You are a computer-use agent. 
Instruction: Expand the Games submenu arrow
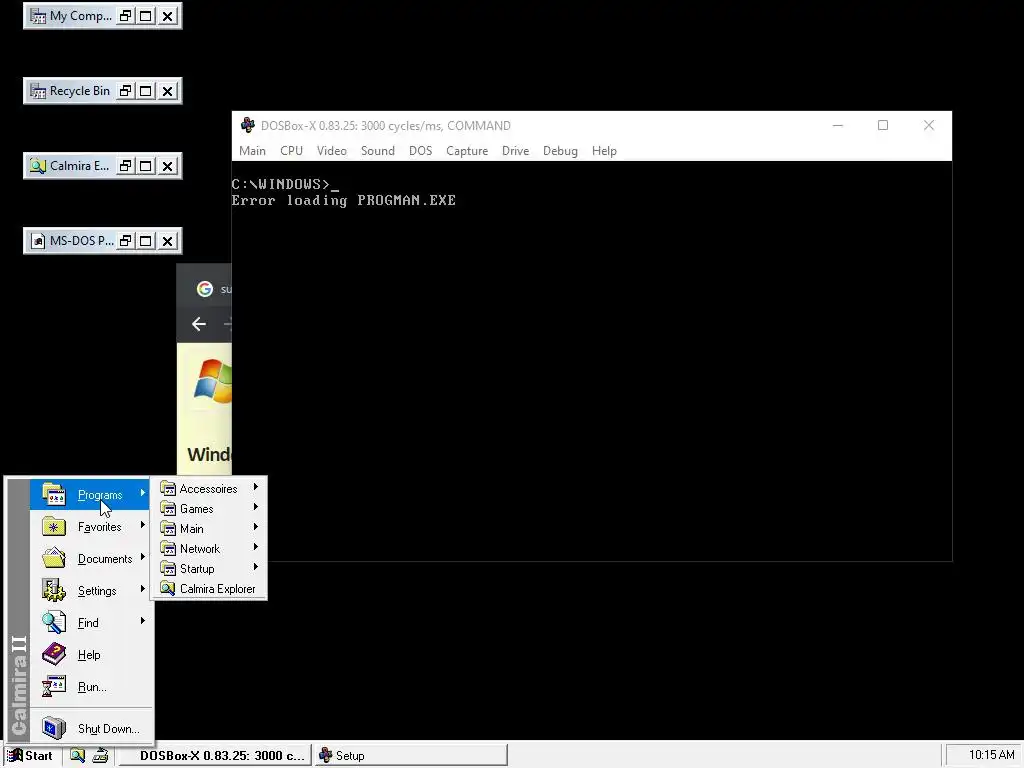(256, 507)
